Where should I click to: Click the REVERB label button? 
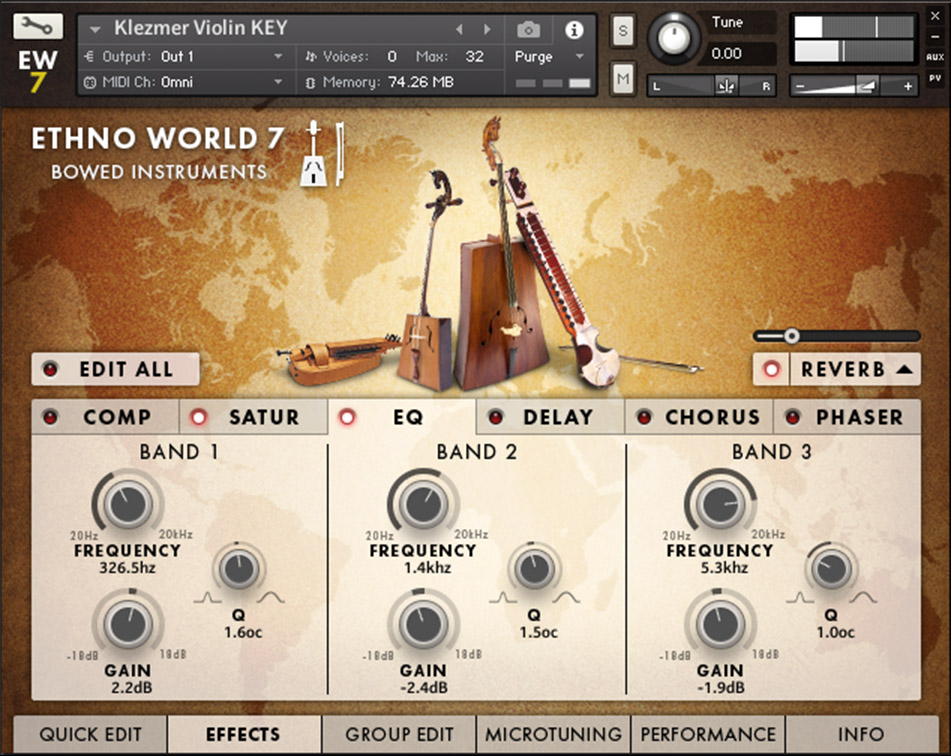pyautogui.click(x=842, y=369)
